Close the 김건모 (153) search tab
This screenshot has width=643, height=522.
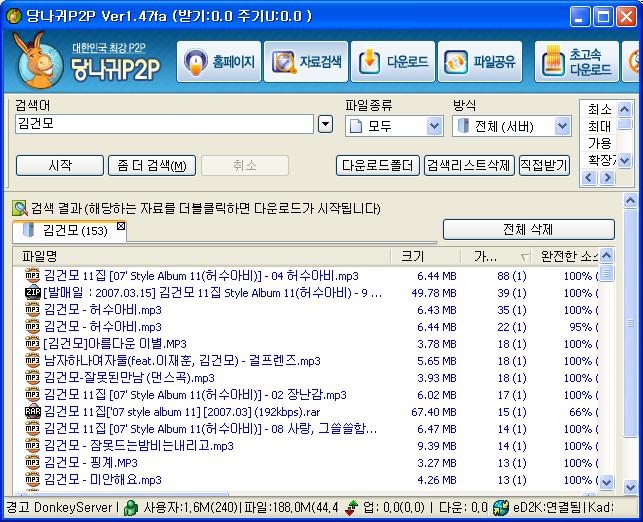pos(121,226)
